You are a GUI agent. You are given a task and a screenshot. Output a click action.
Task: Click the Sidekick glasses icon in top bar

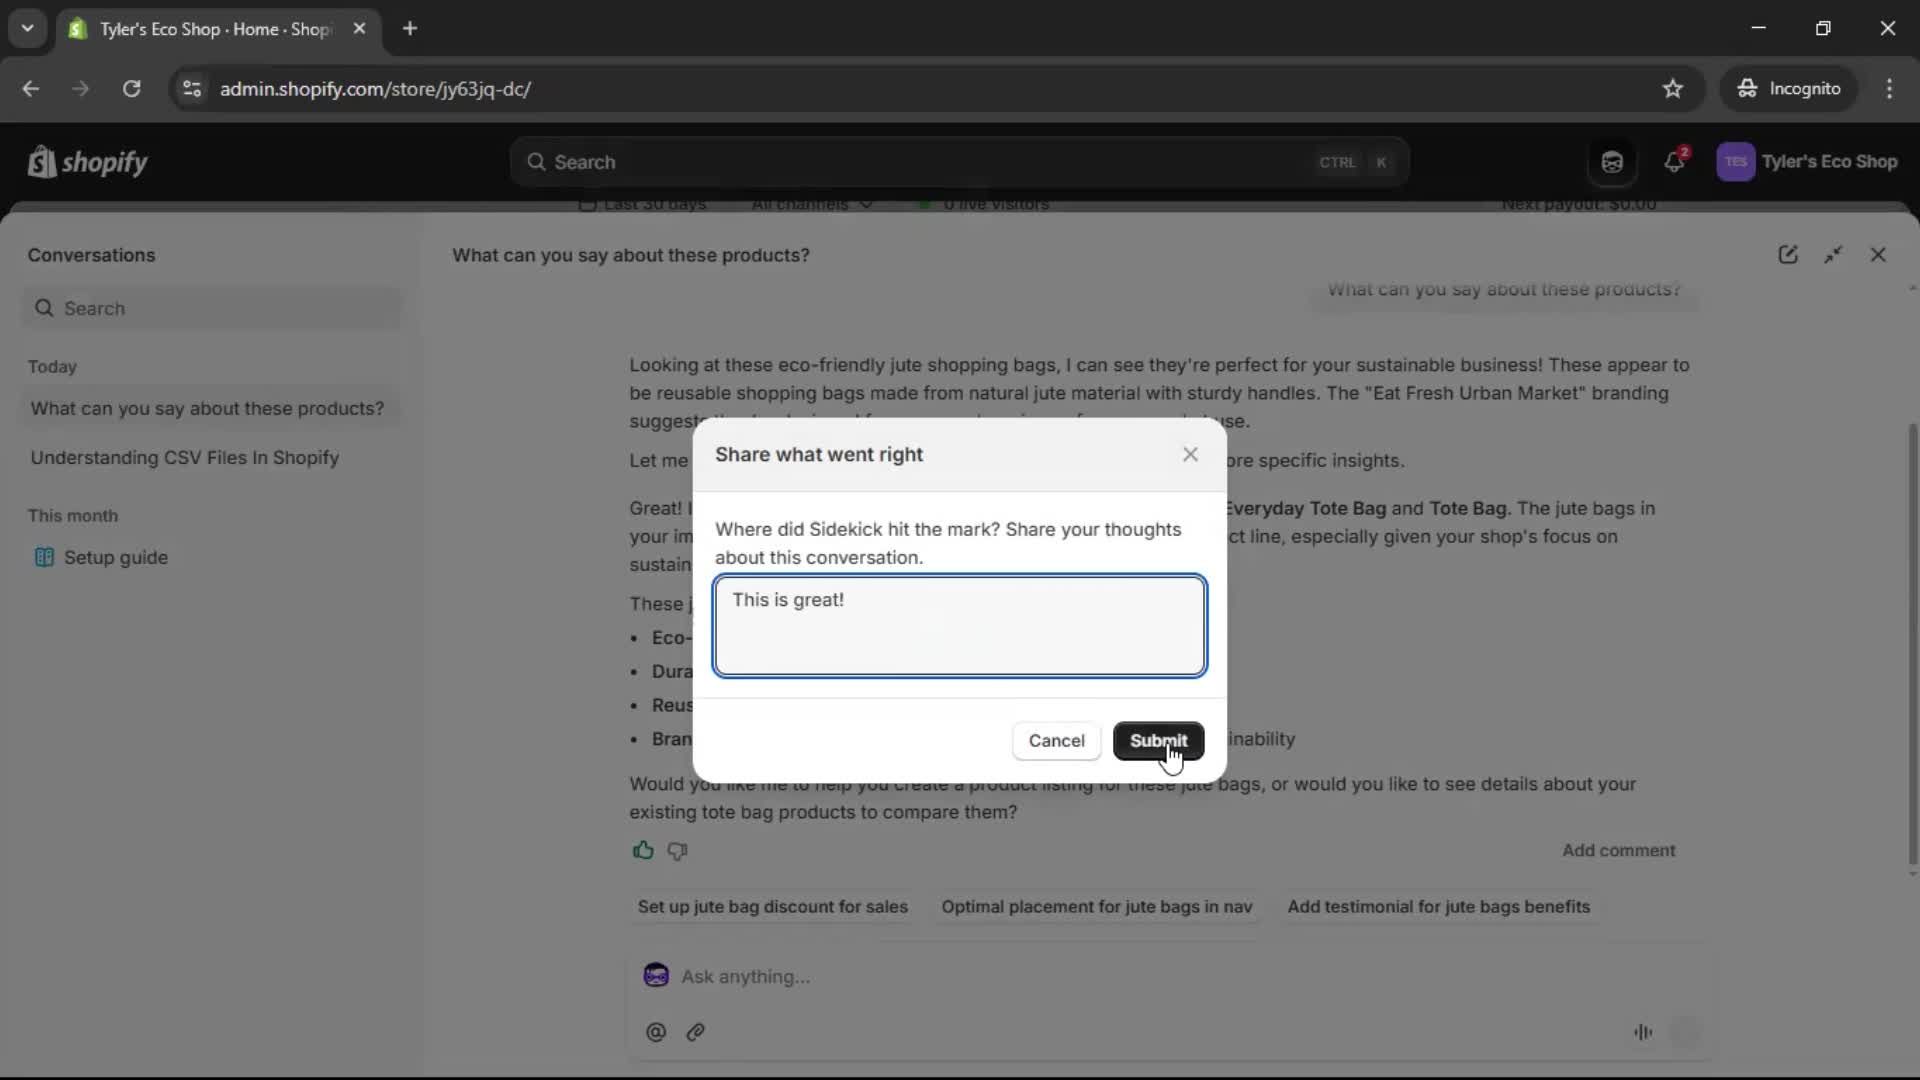click(x=1612, y=161)
